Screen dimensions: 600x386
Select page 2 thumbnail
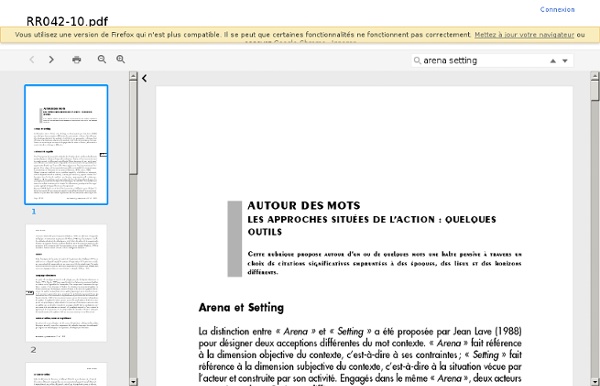tap(66, 283)
